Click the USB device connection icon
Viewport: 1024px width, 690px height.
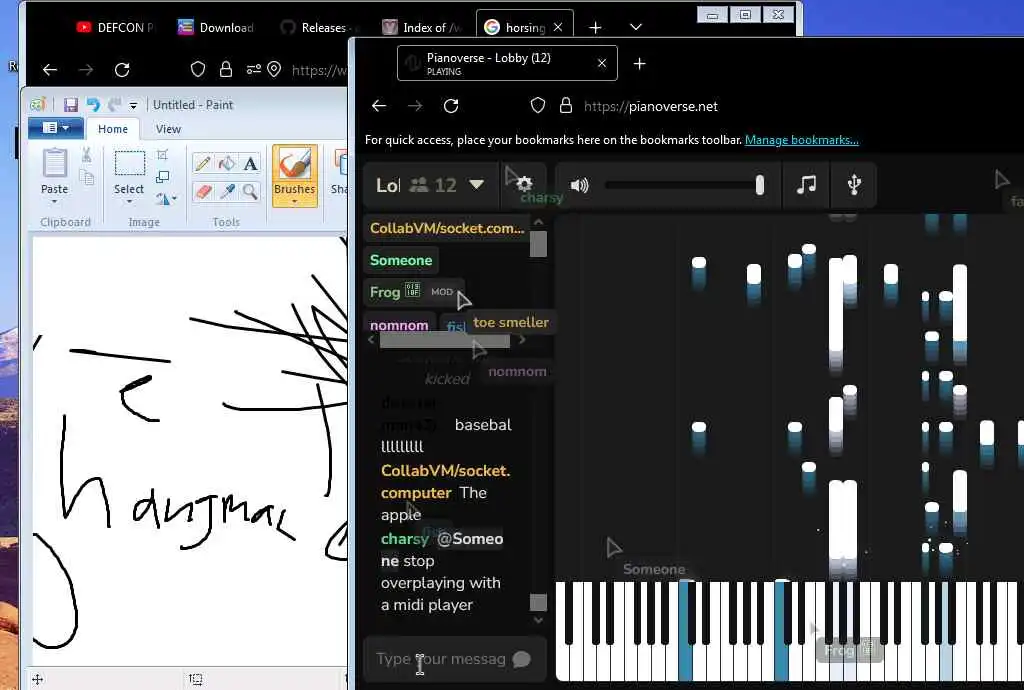854,185
